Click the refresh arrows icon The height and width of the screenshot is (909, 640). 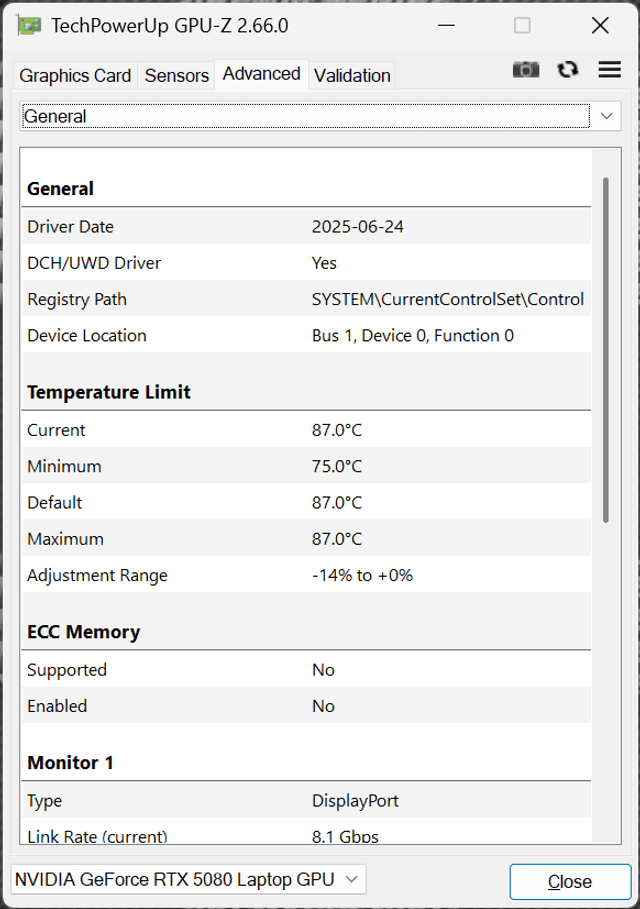[x=568, y=70]
